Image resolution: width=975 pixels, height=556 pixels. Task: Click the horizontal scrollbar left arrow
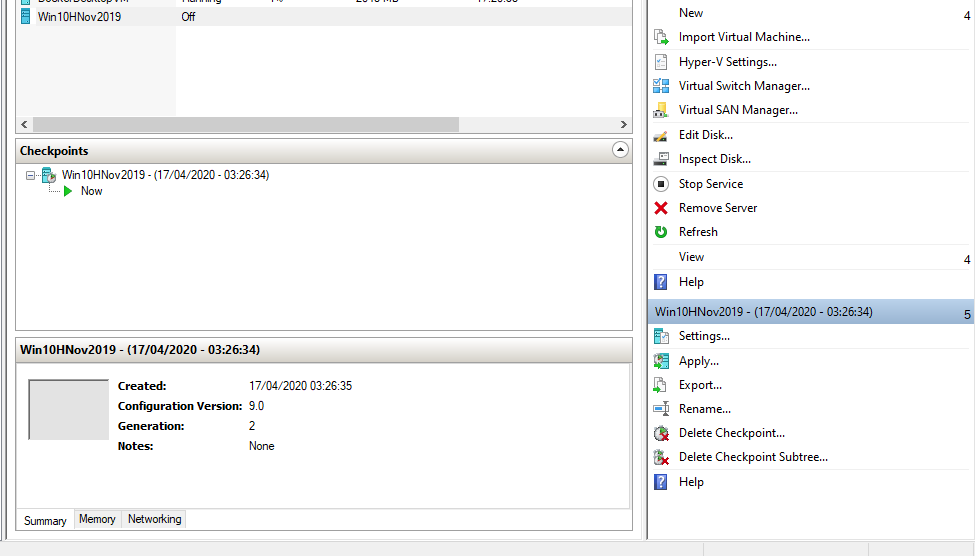pyautogui.click(x=24, y=124)
